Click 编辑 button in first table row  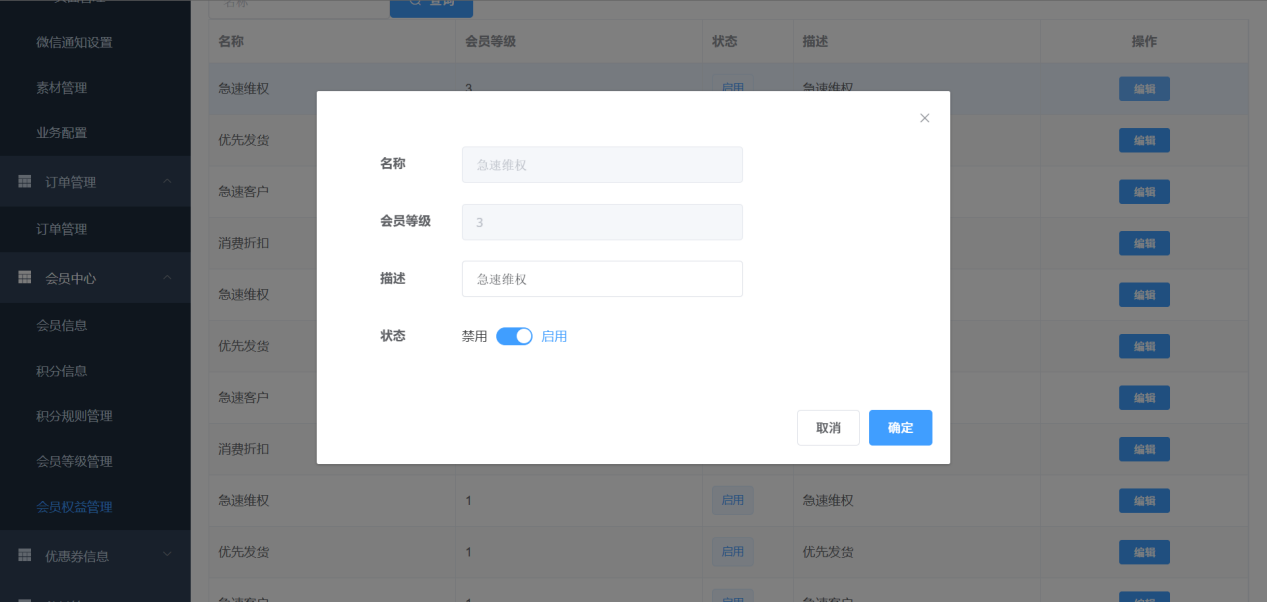click(1144, 89)
